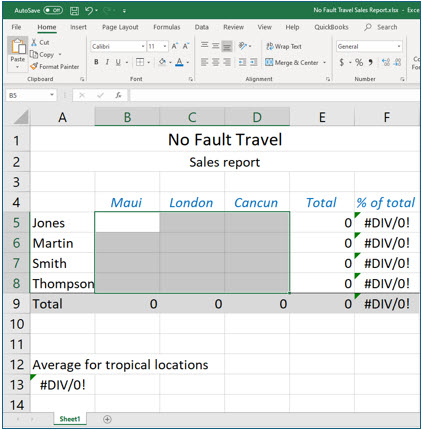Click the formula bar input
The width and height of the screenshot is (422, 430).
(x=275, y=95)
